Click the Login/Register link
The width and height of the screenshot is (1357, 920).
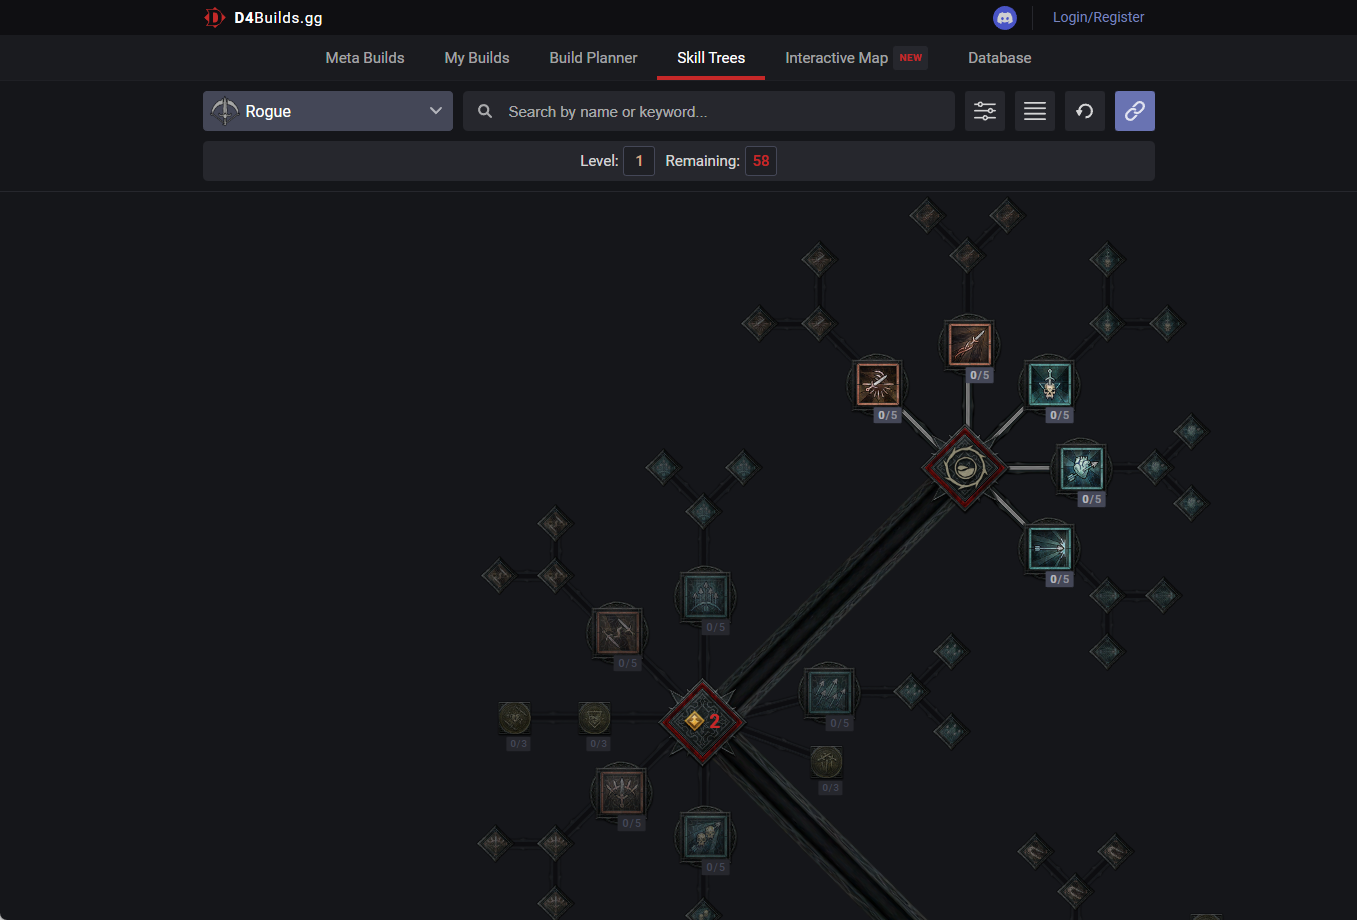coord(1098,17)
